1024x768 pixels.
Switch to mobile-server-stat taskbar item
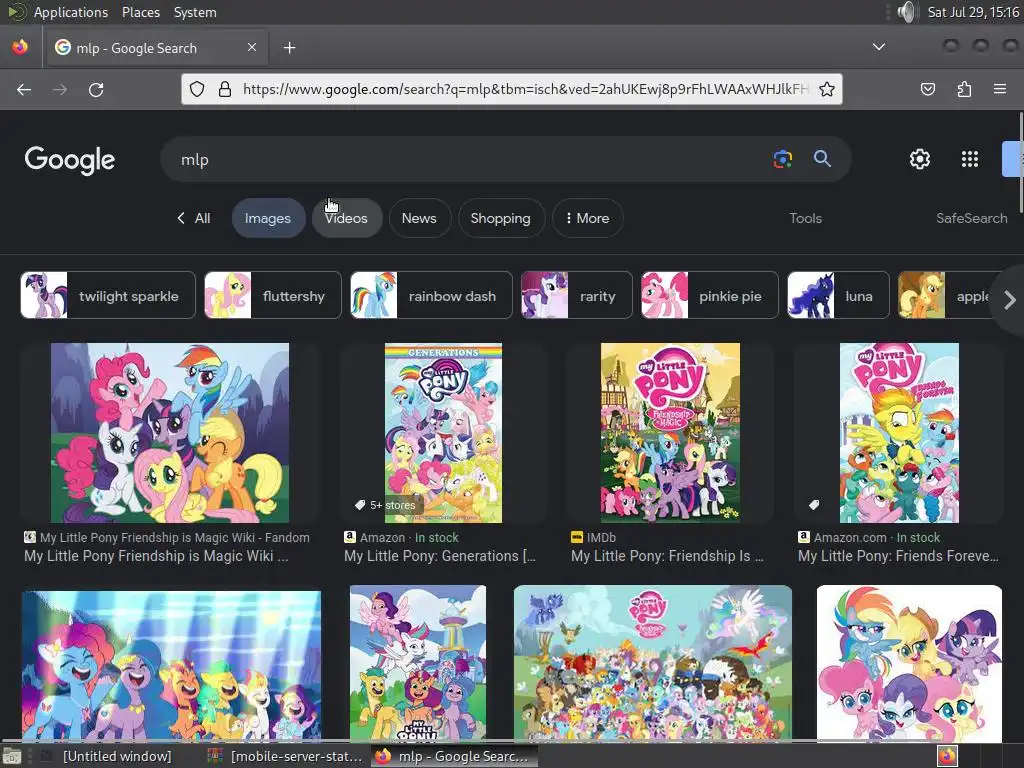(285, 756)
